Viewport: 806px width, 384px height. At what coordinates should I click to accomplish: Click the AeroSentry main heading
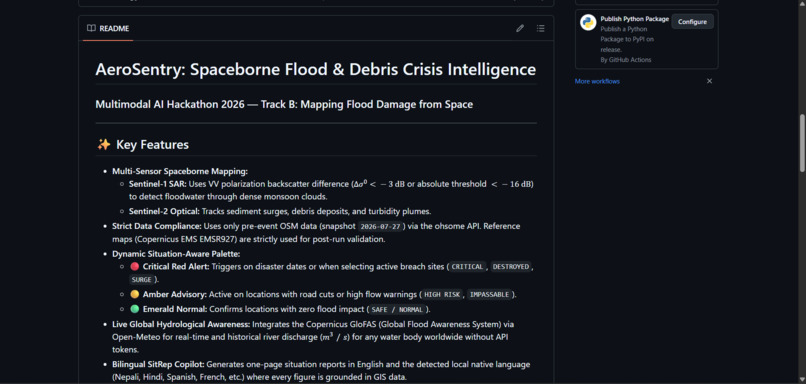point(316,69)
